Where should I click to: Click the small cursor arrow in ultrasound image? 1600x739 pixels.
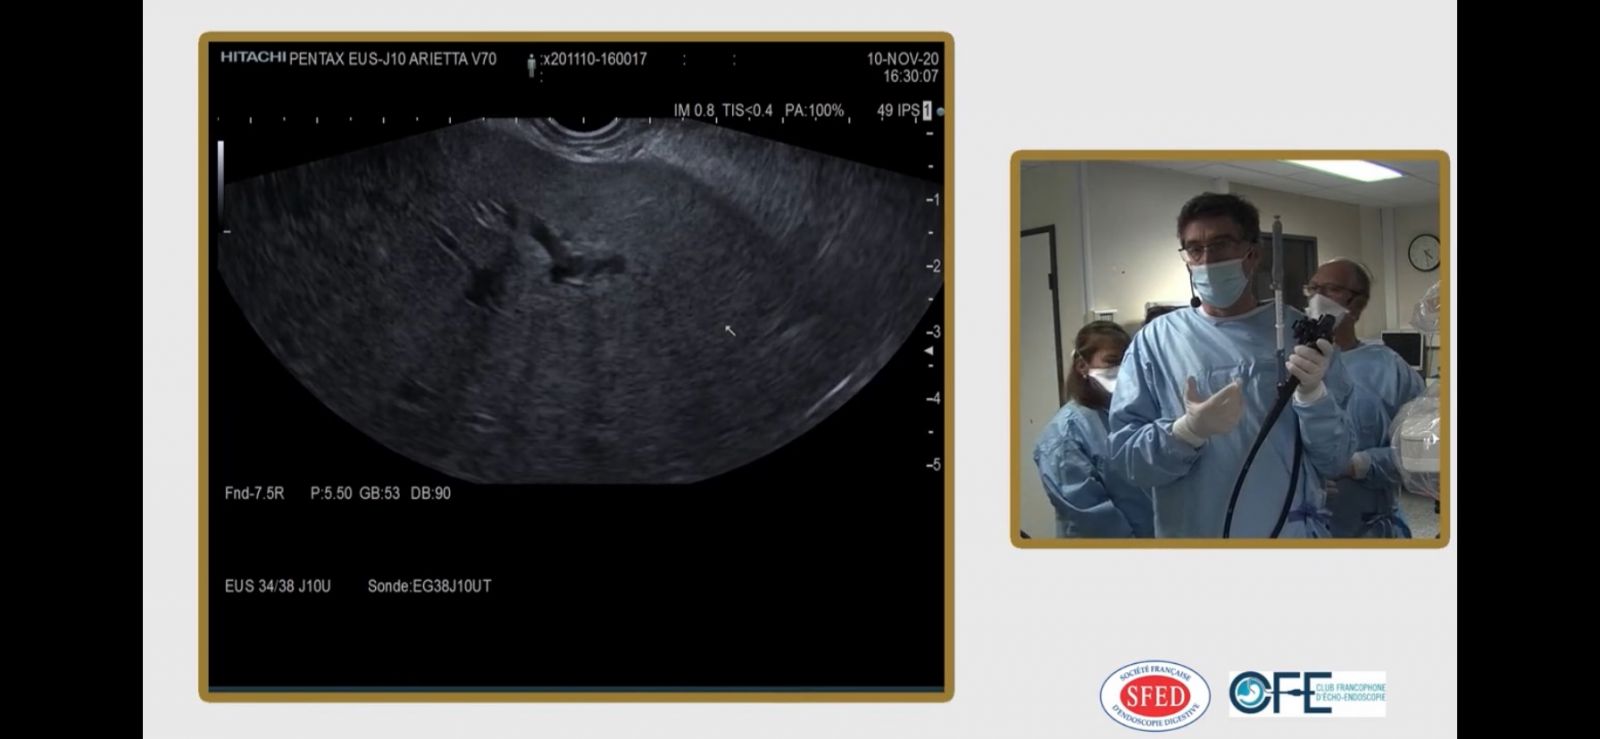point(730,329)
